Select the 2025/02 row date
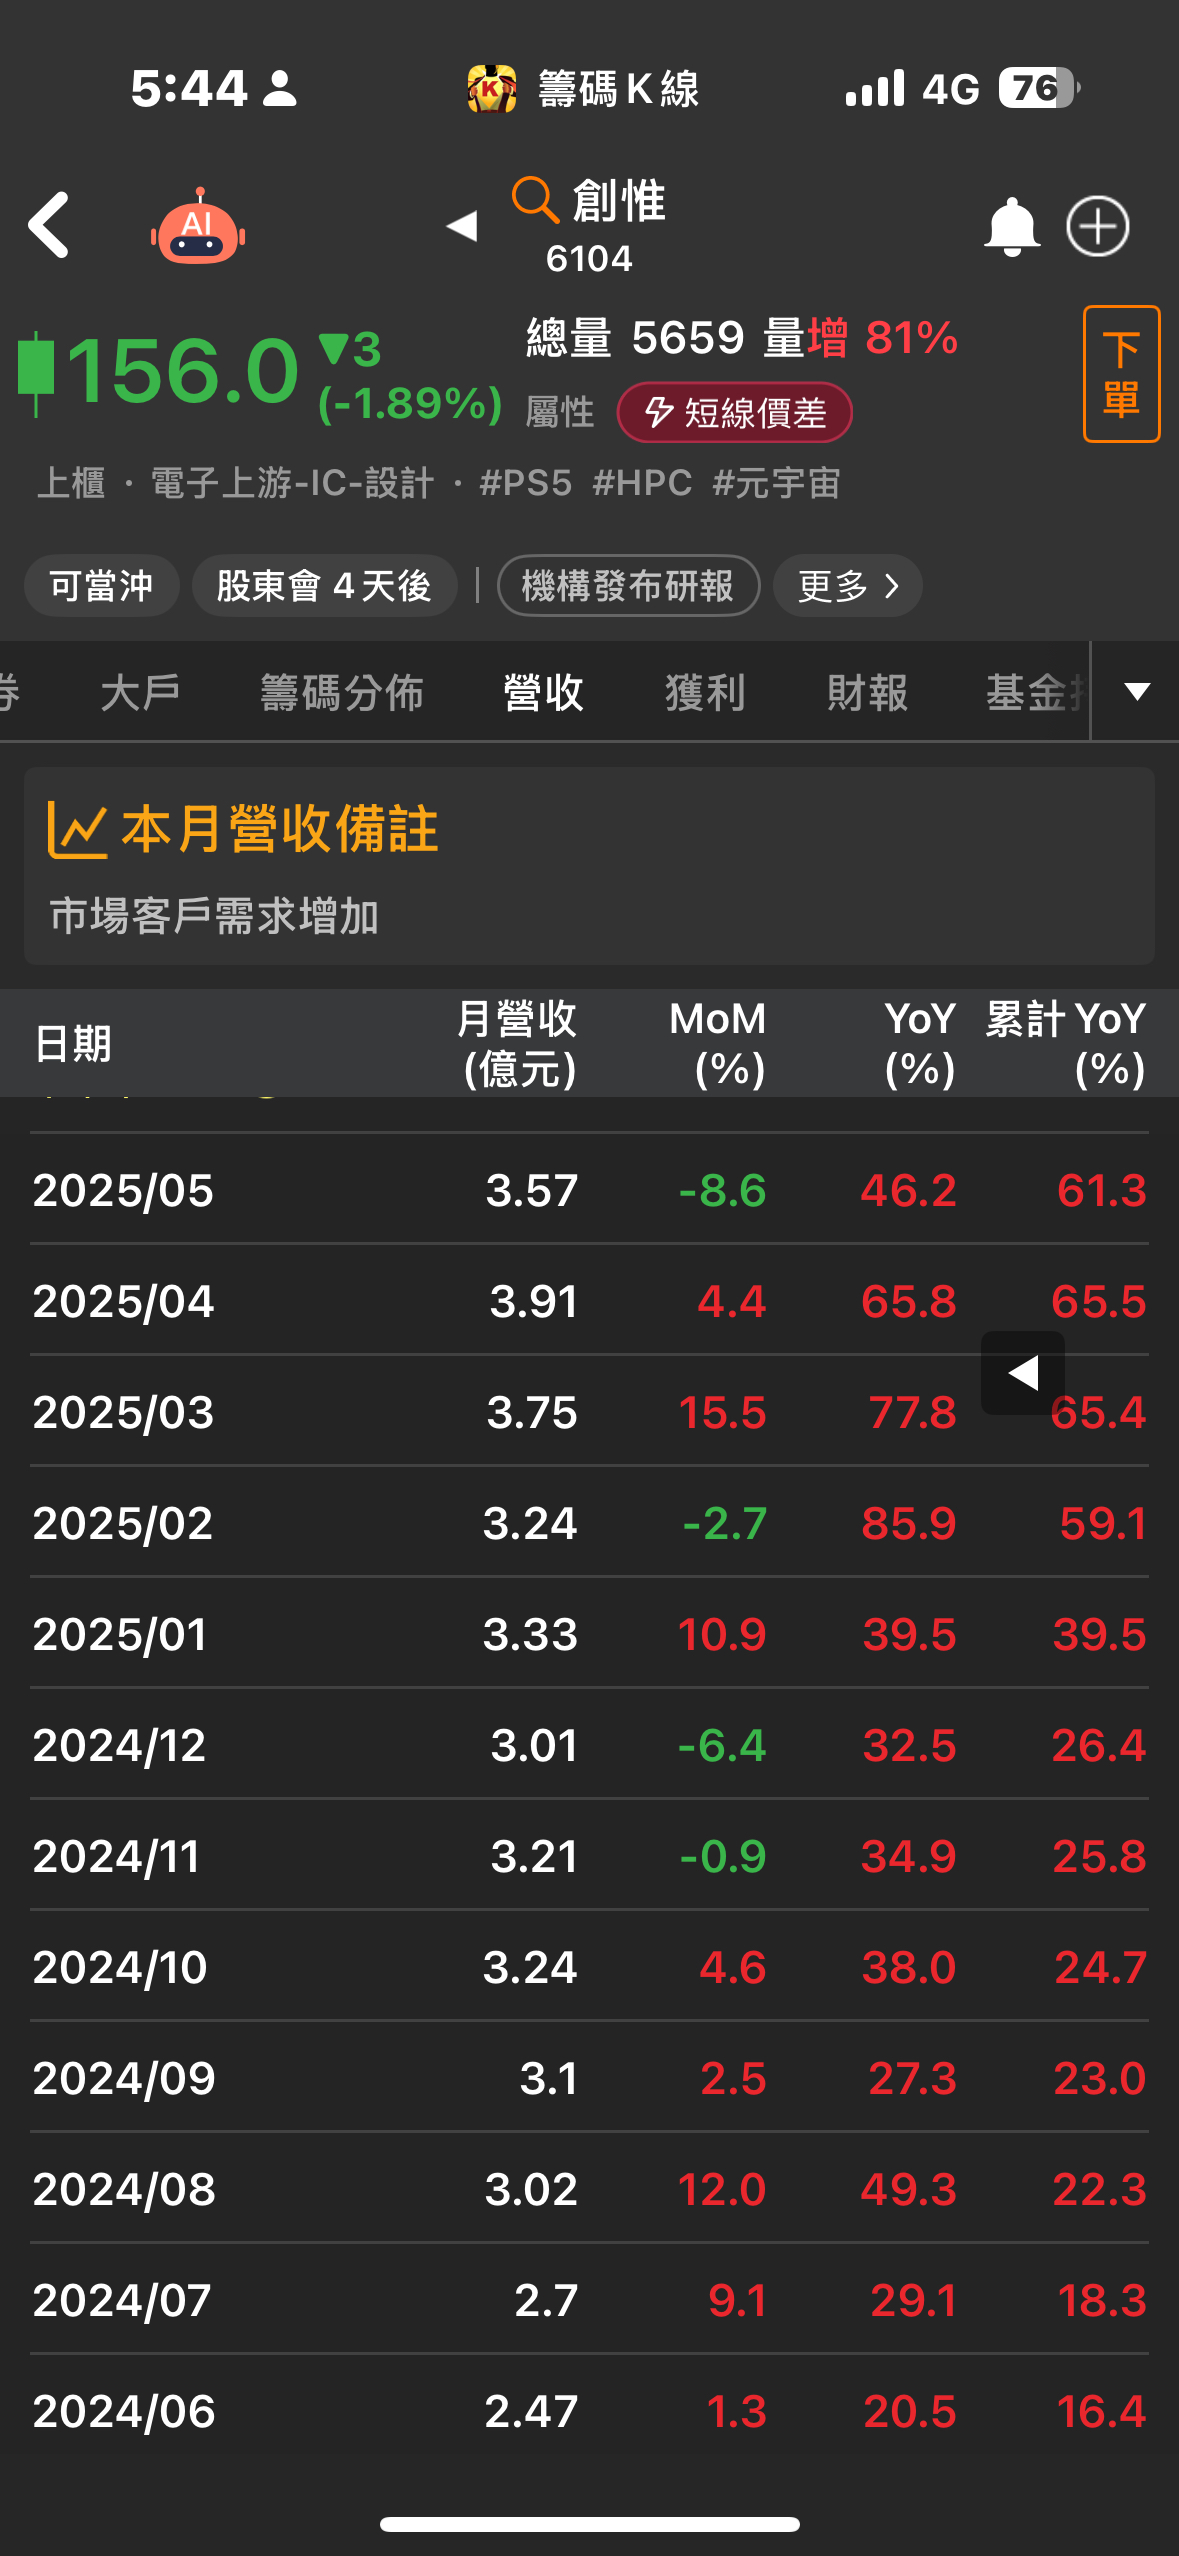This screenshot has width=1179, height=2556. click(123, 1523)
